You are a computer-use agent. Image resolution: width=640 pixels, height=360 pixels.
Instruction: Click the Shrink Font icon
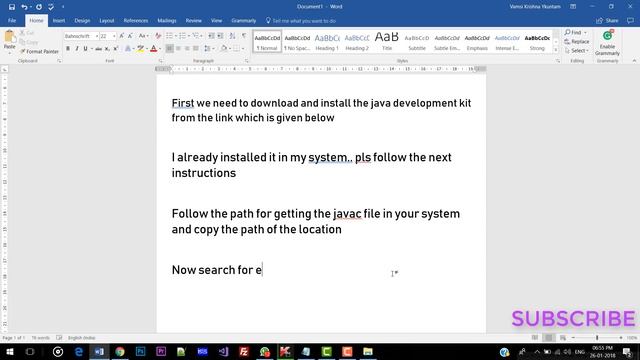tap(130, 36)
